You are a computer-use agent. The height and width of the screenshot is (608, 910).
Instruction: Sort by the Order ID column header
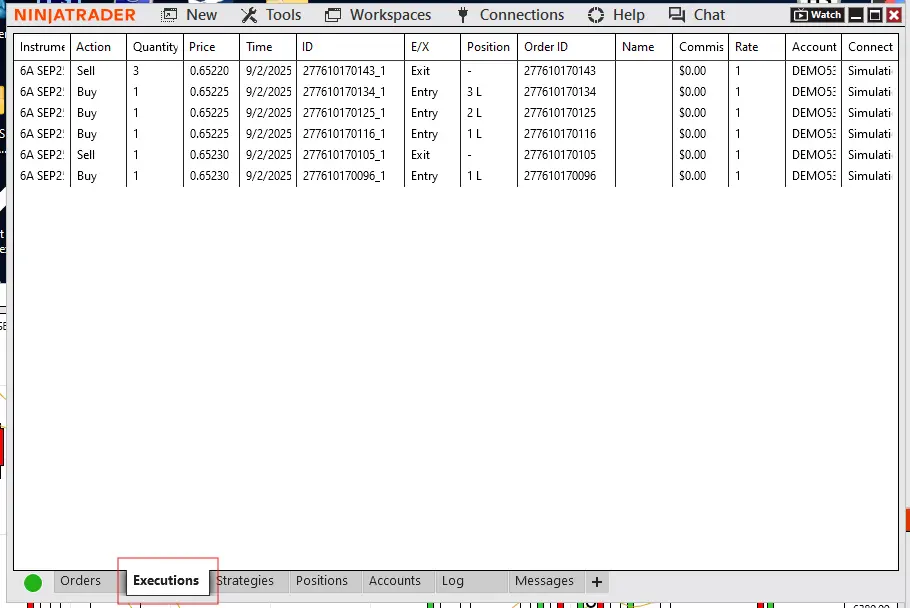coord(546,47)
